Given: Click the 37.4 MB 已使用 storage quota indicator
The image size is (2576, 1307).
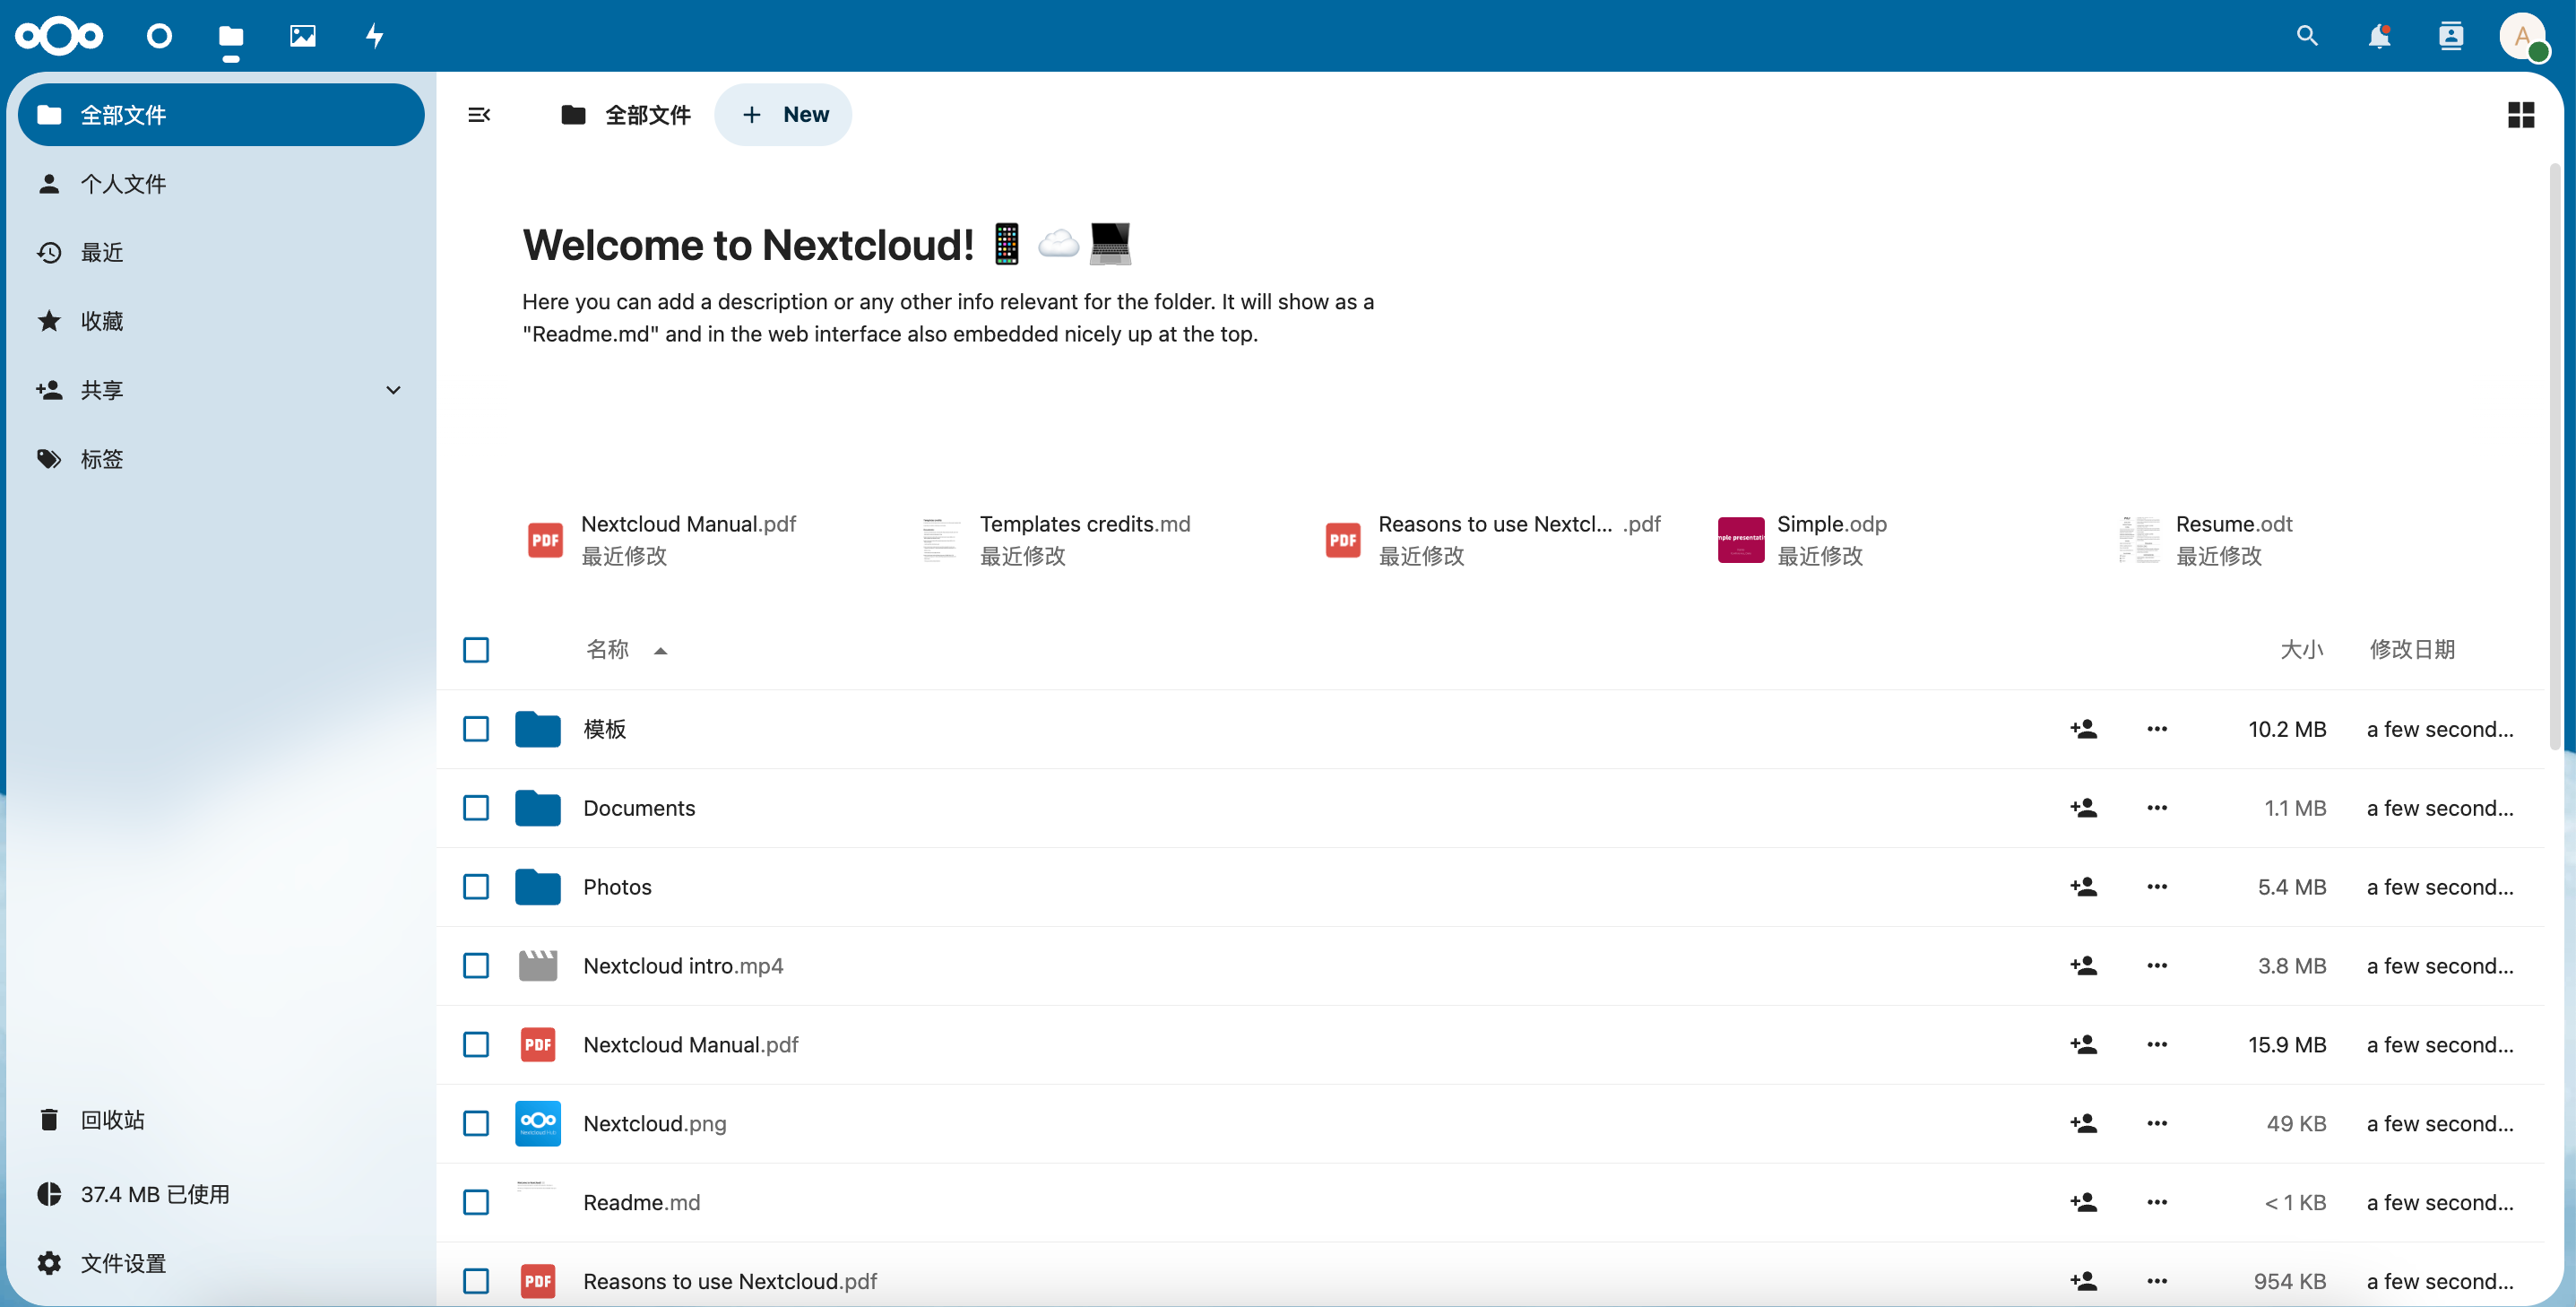Looking at the screenshot, I should click(x=221, y=1195).
